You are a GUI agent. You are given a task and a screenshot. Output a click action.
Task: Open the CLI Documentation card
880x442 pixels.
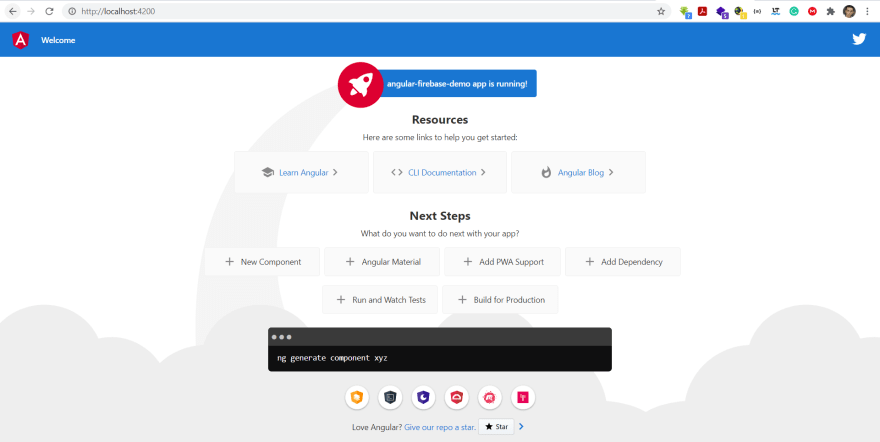440,172
